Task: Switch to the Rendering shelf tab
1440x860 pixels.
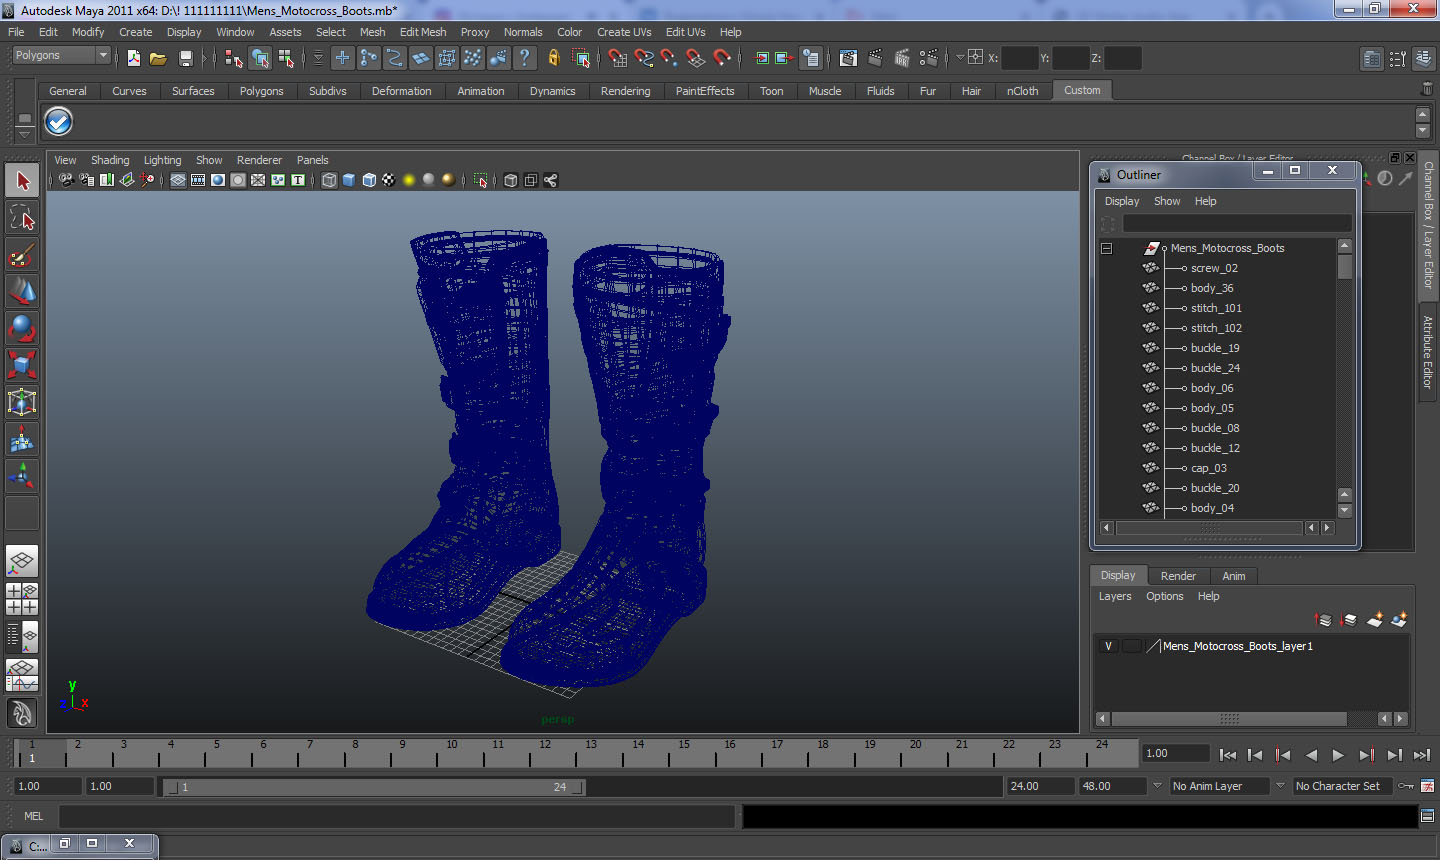Action: 625,91
